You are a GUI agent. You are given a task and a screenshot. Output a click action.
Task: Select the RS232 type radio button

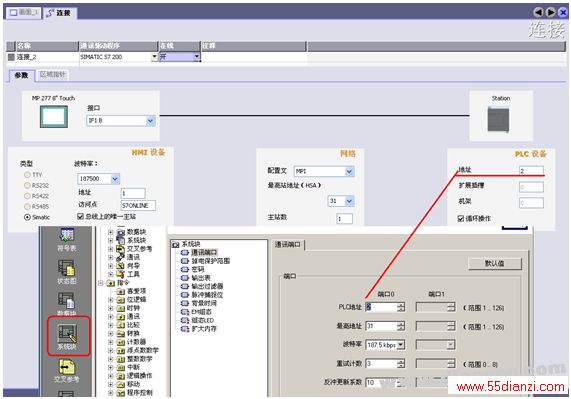click(27, 185)
